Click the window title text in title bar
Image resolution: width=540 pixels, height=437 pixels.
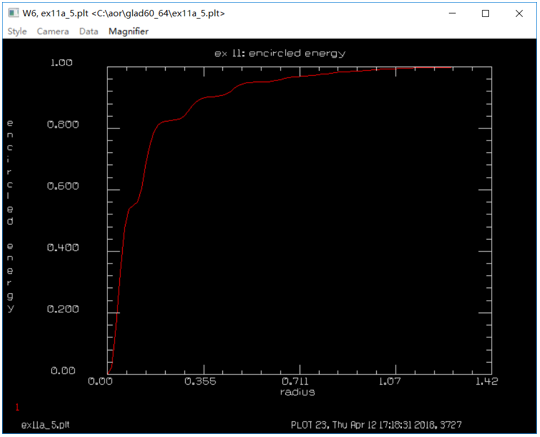click(124, 13)
